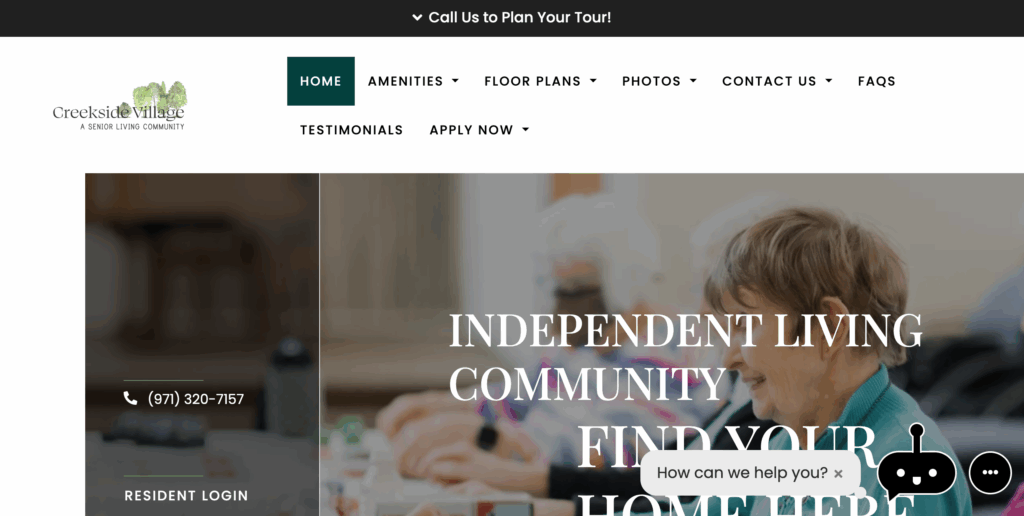Dismiss the 'How can we help you?' bubble

pos(839,474)
